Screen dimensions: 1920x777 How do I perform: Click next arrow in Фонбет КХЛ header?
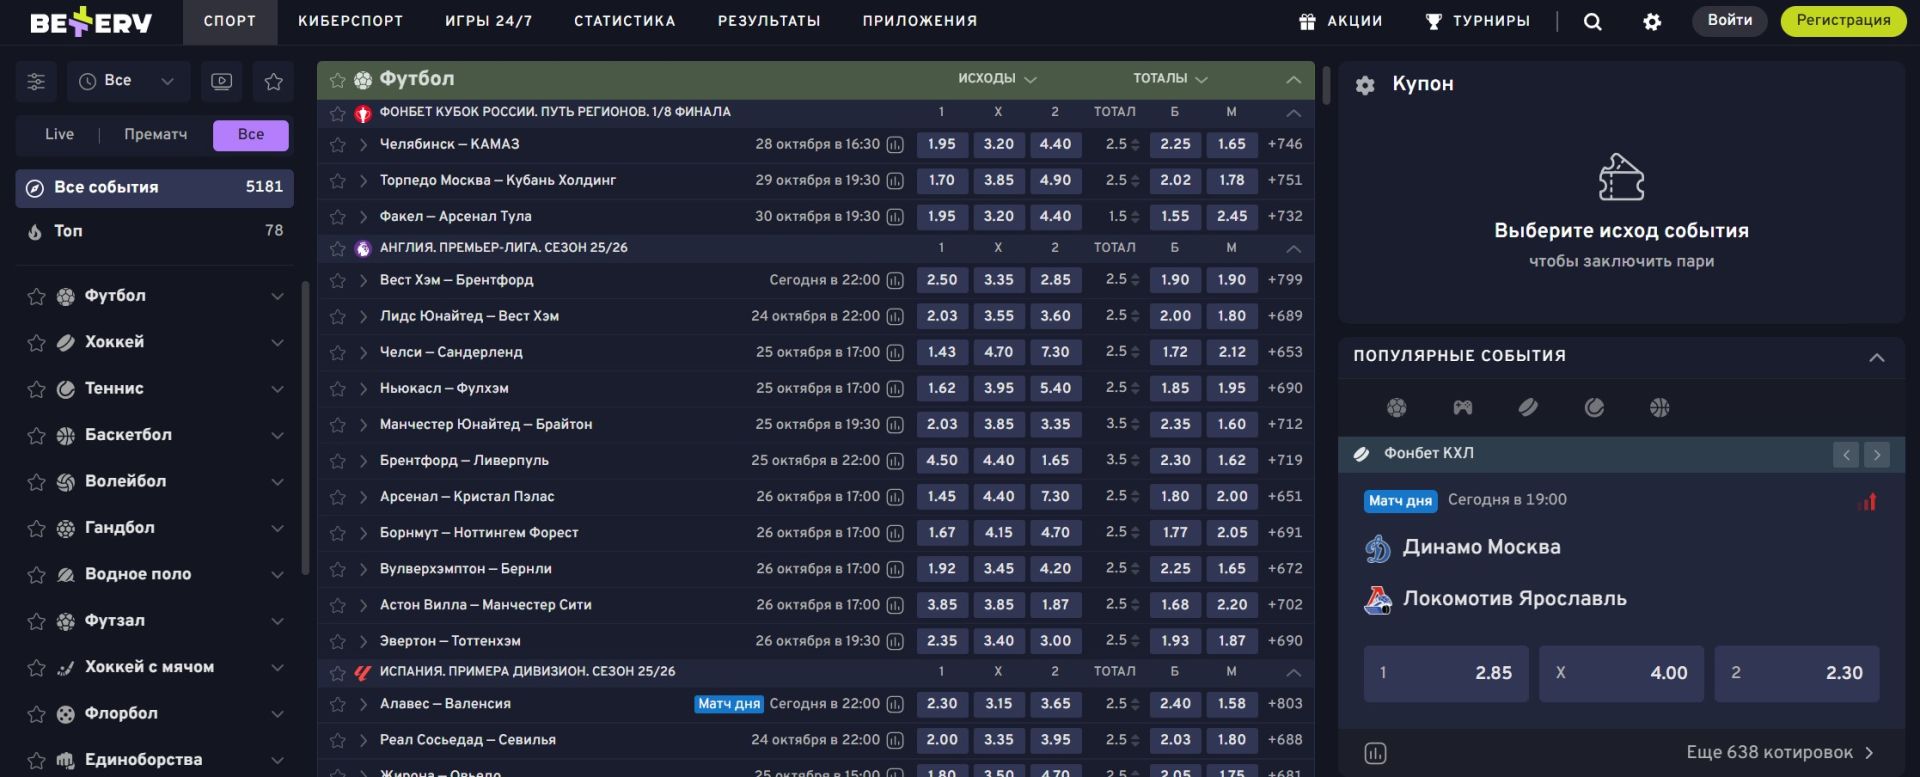(x=1877, y=455)
